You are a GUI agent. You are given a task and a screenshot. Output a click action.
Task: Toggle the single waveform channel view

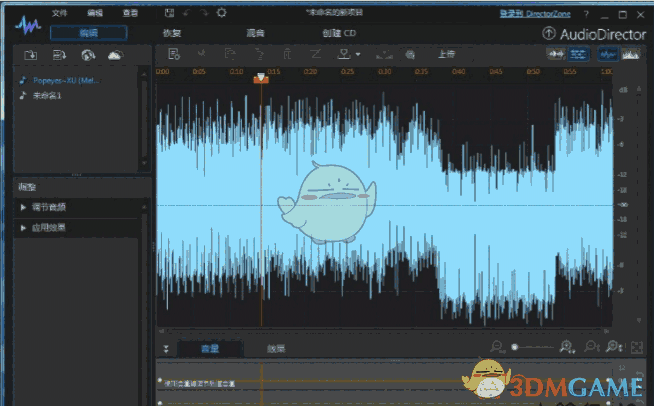coord(556,54)
